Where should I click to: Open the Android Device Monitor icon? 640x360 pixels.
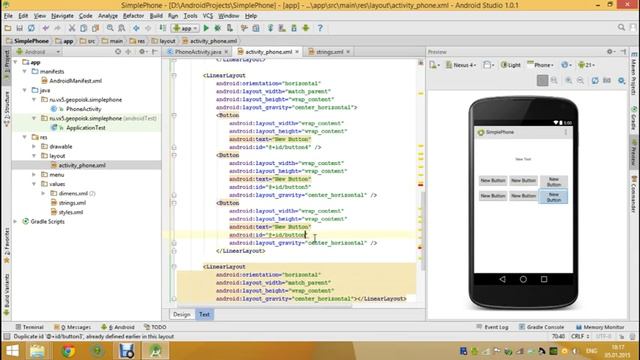306,28
